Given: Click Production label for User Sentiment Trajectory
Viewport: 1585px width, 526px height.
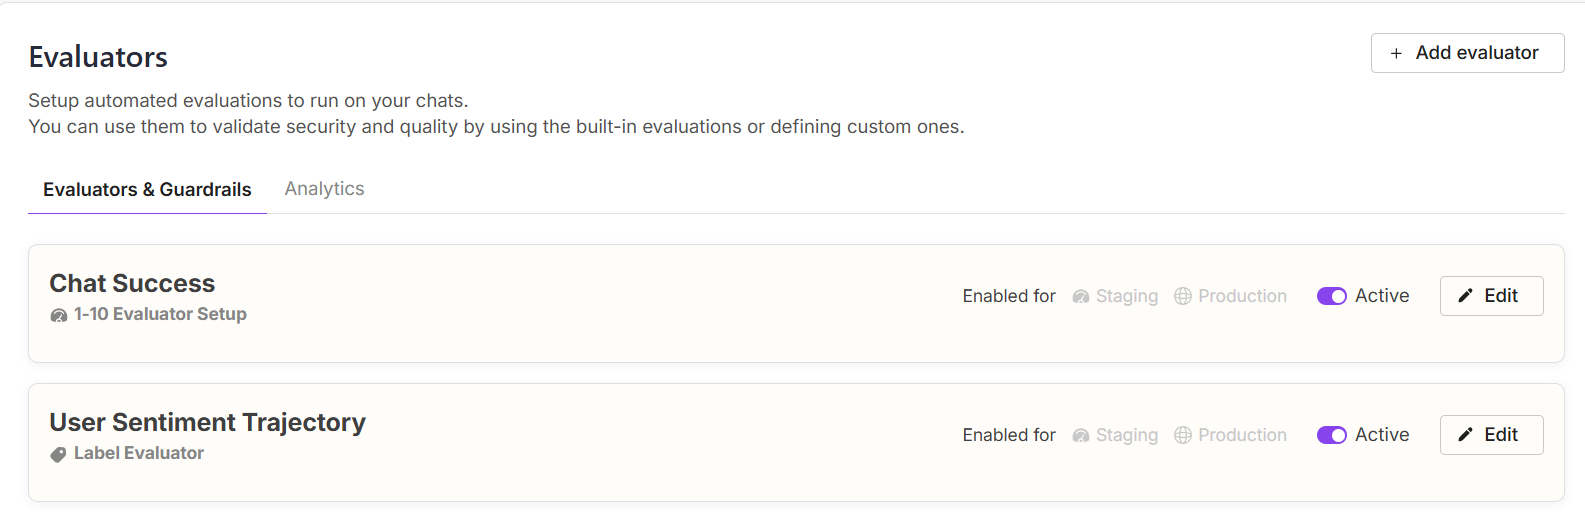Looking at the screenshot, I should click(x=1242, y=435).
